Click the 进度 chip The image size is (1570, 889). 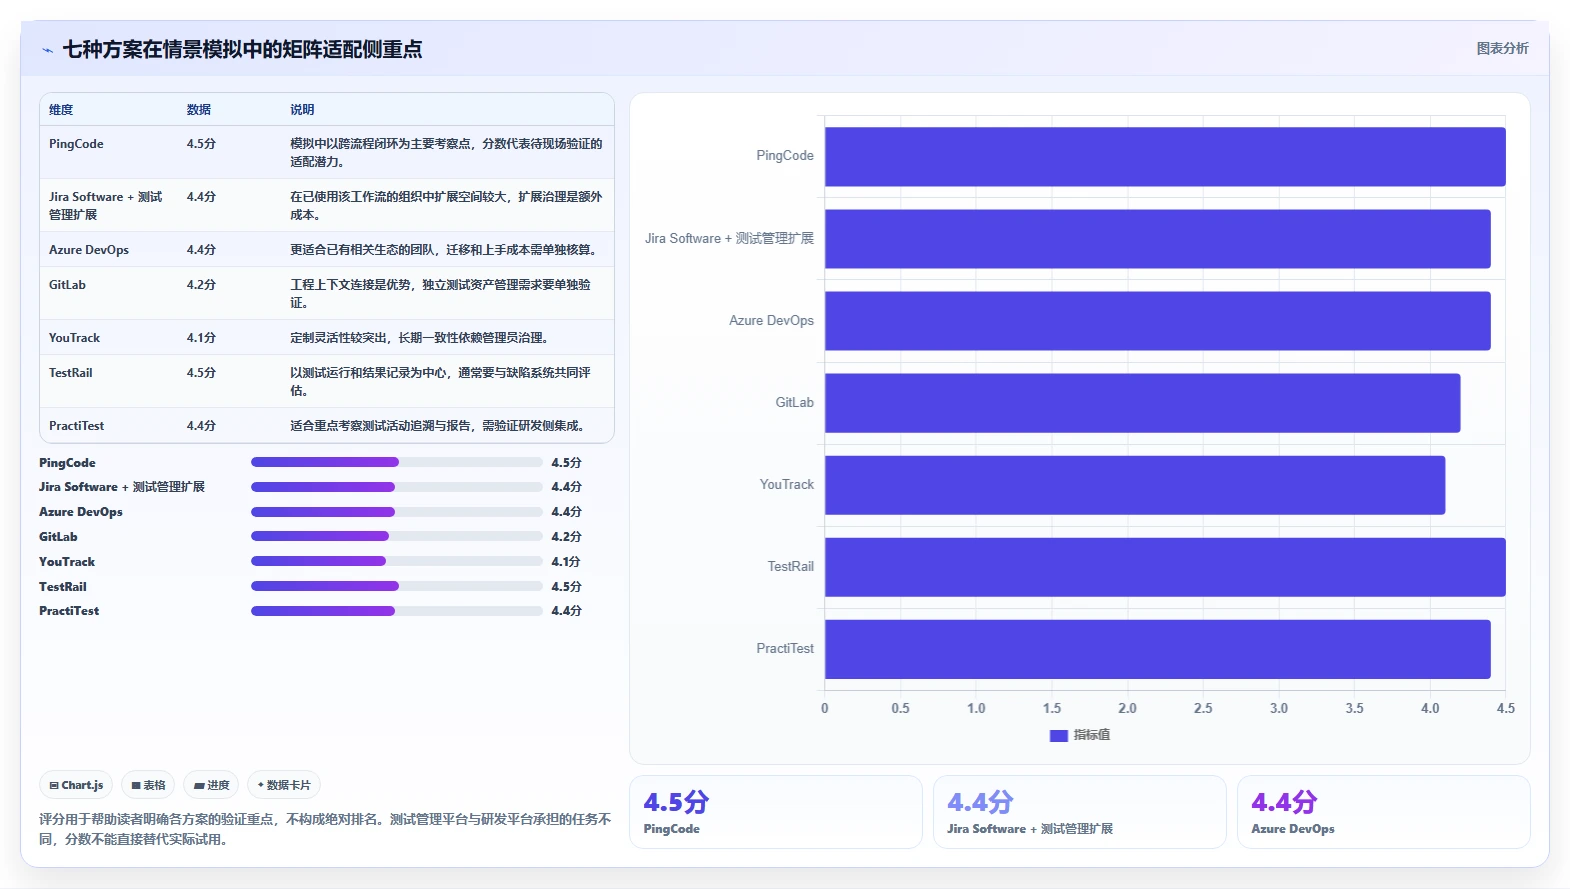point(211,785)
